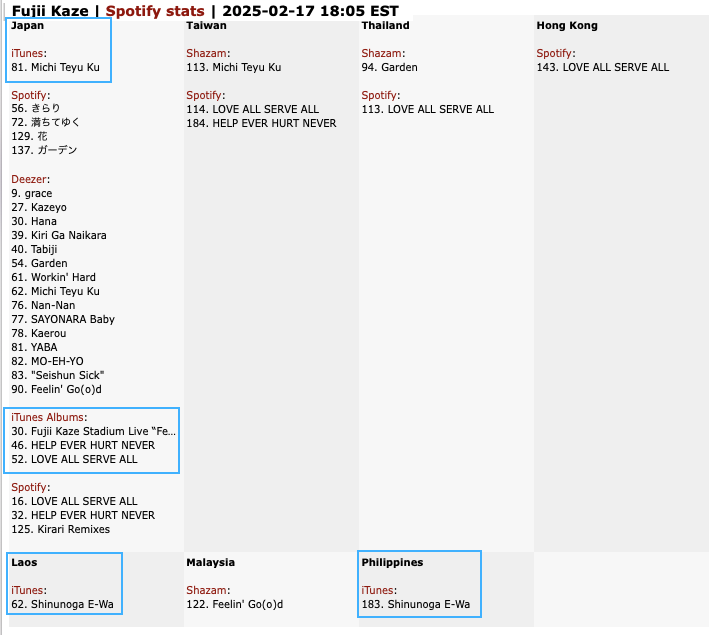Select the "78. Kaerou" entry
Image resolution: width=711 pixels, height=635 pixels.
[x=39, y=333]
